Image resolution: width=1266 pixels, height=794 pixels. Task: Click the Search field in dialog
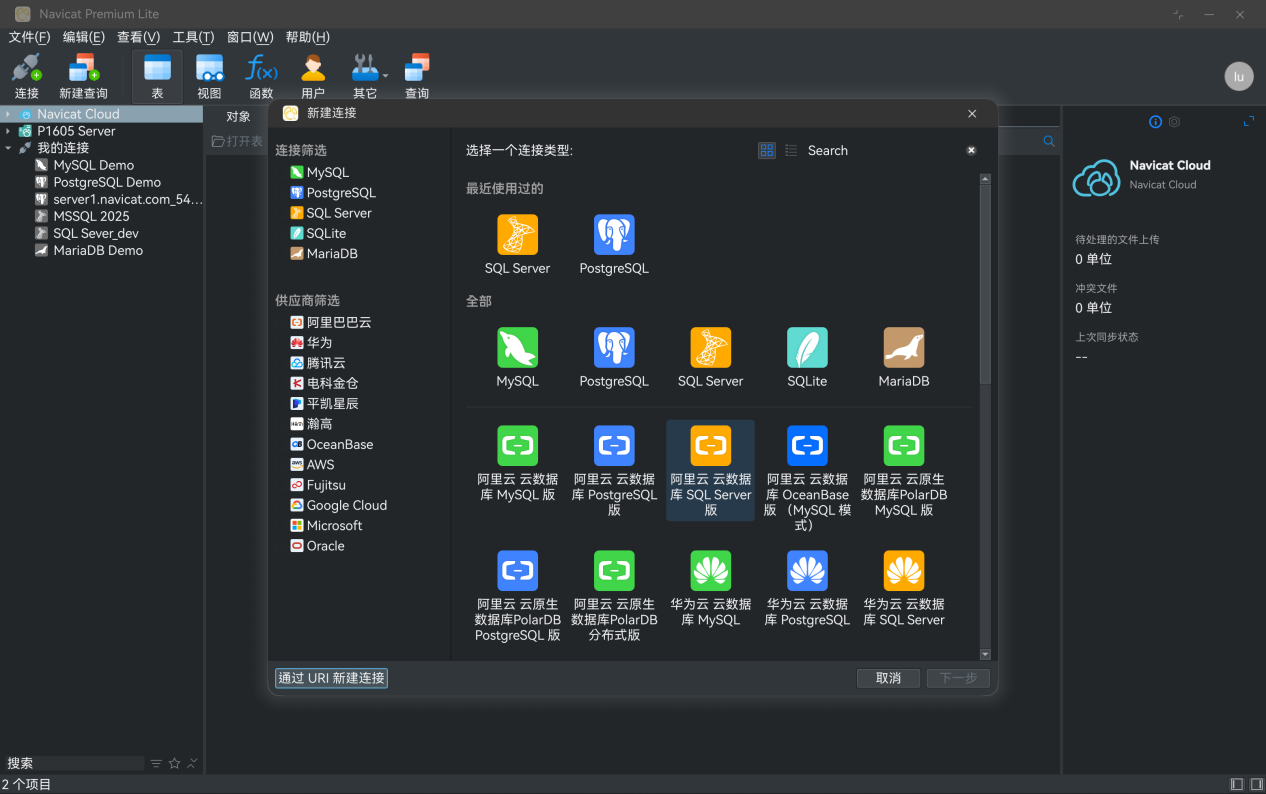[x=880, y=150]
